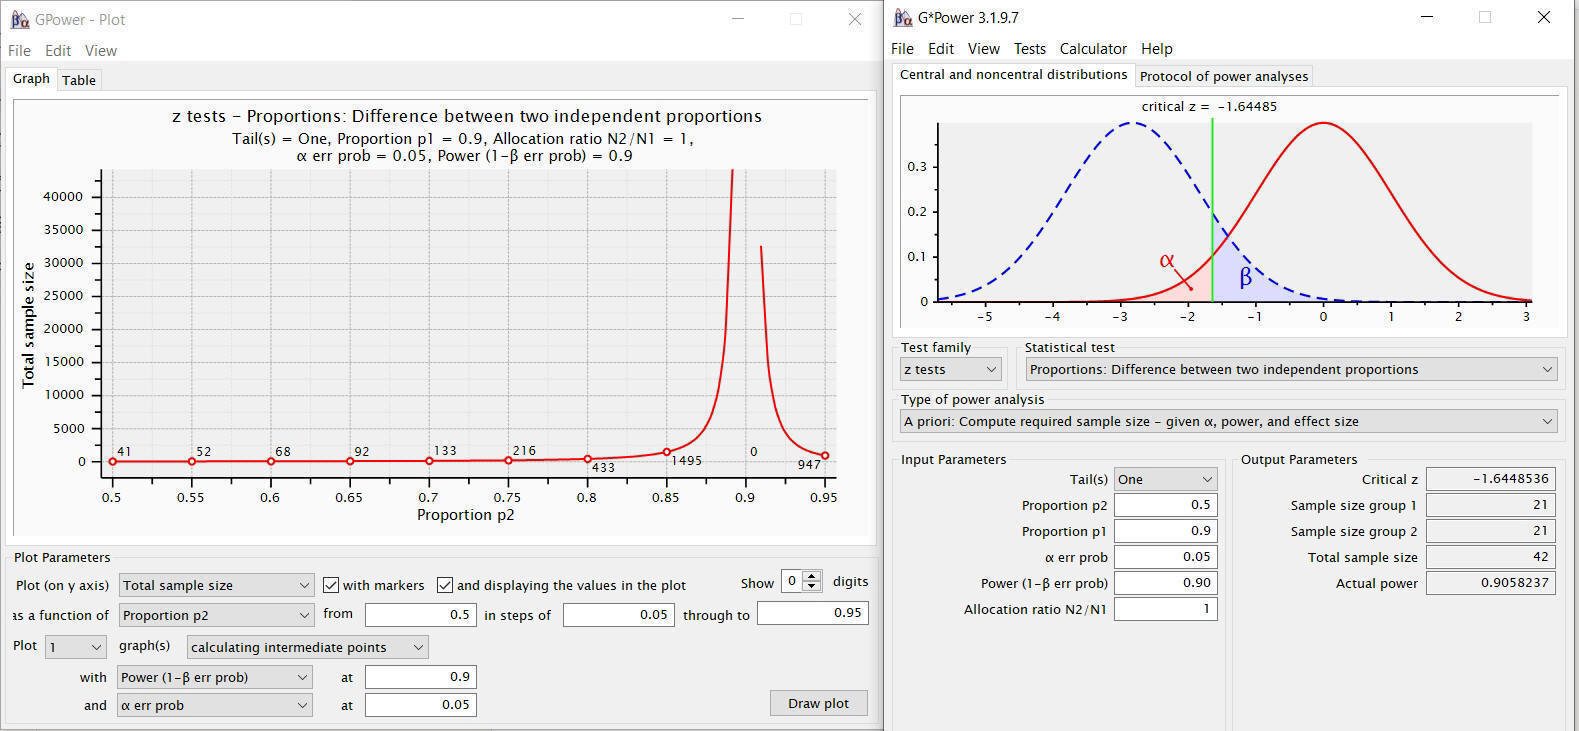Close the G*Power main window
Viewport: 1579px width, 731px height.
1543,17
